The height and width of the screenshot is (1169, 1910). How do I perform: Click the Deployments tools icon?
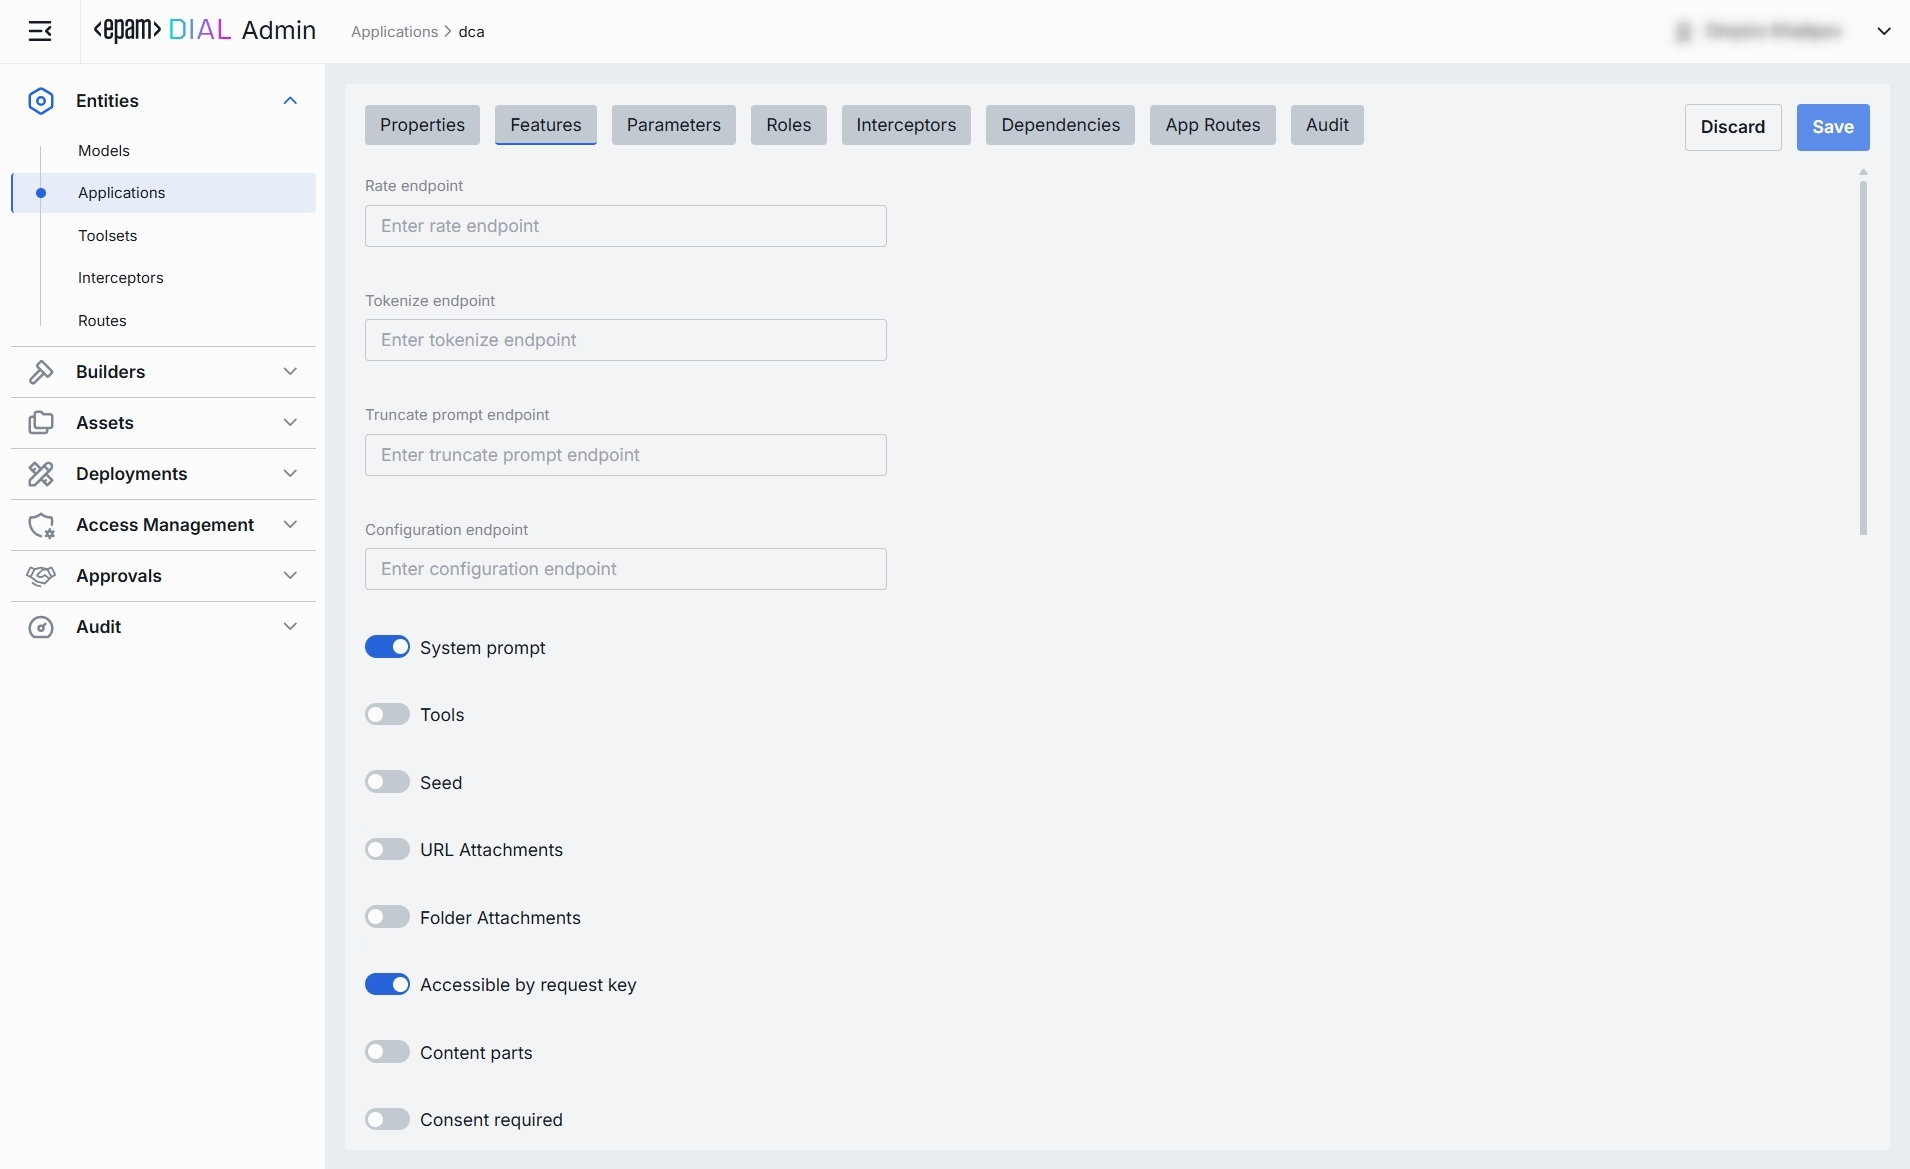click(x=41, y=474)
